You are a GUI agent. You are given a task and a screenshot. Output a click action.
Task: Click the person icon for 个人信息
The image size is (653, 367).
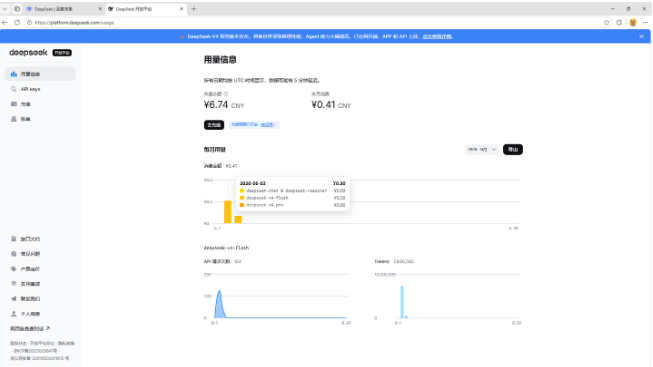(x=13, y=314)
